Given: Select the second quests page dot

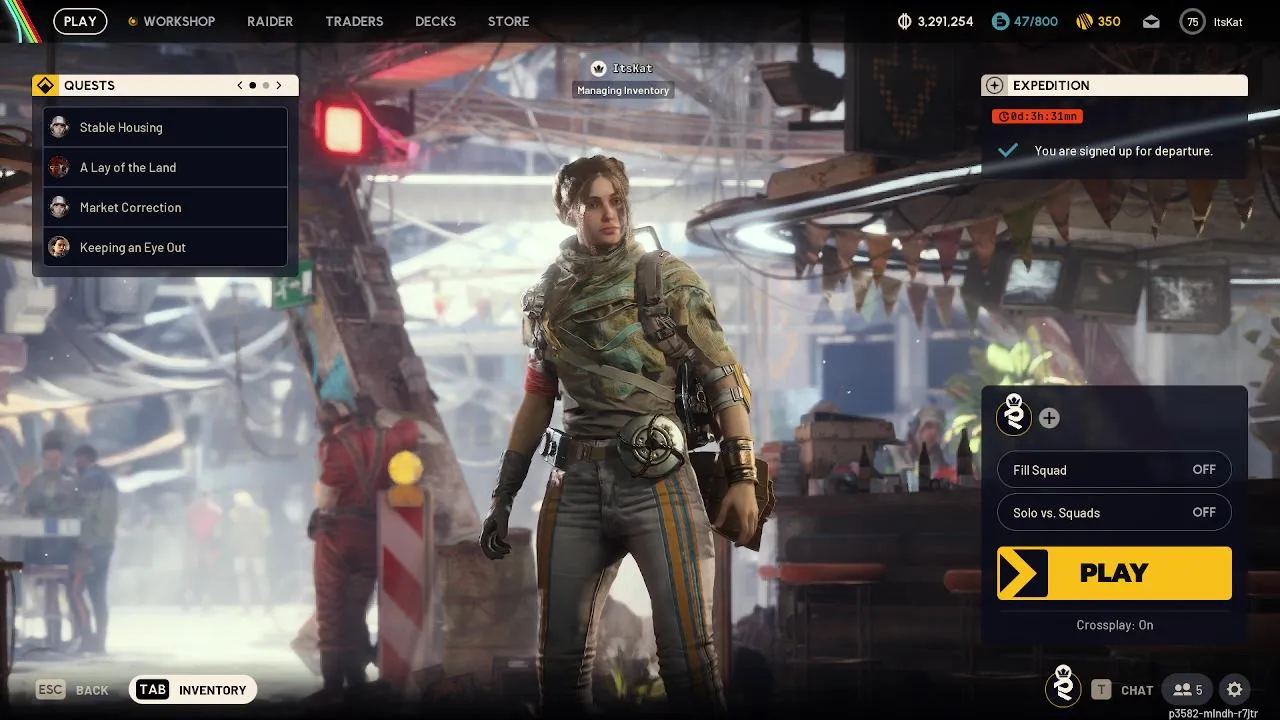Looking at the screenshot, I should pyautogui.click(x=265, y=85).
